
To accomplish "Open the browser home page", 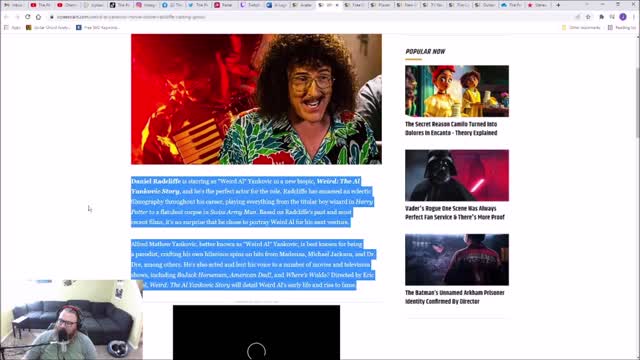I will tap(38, 17).
